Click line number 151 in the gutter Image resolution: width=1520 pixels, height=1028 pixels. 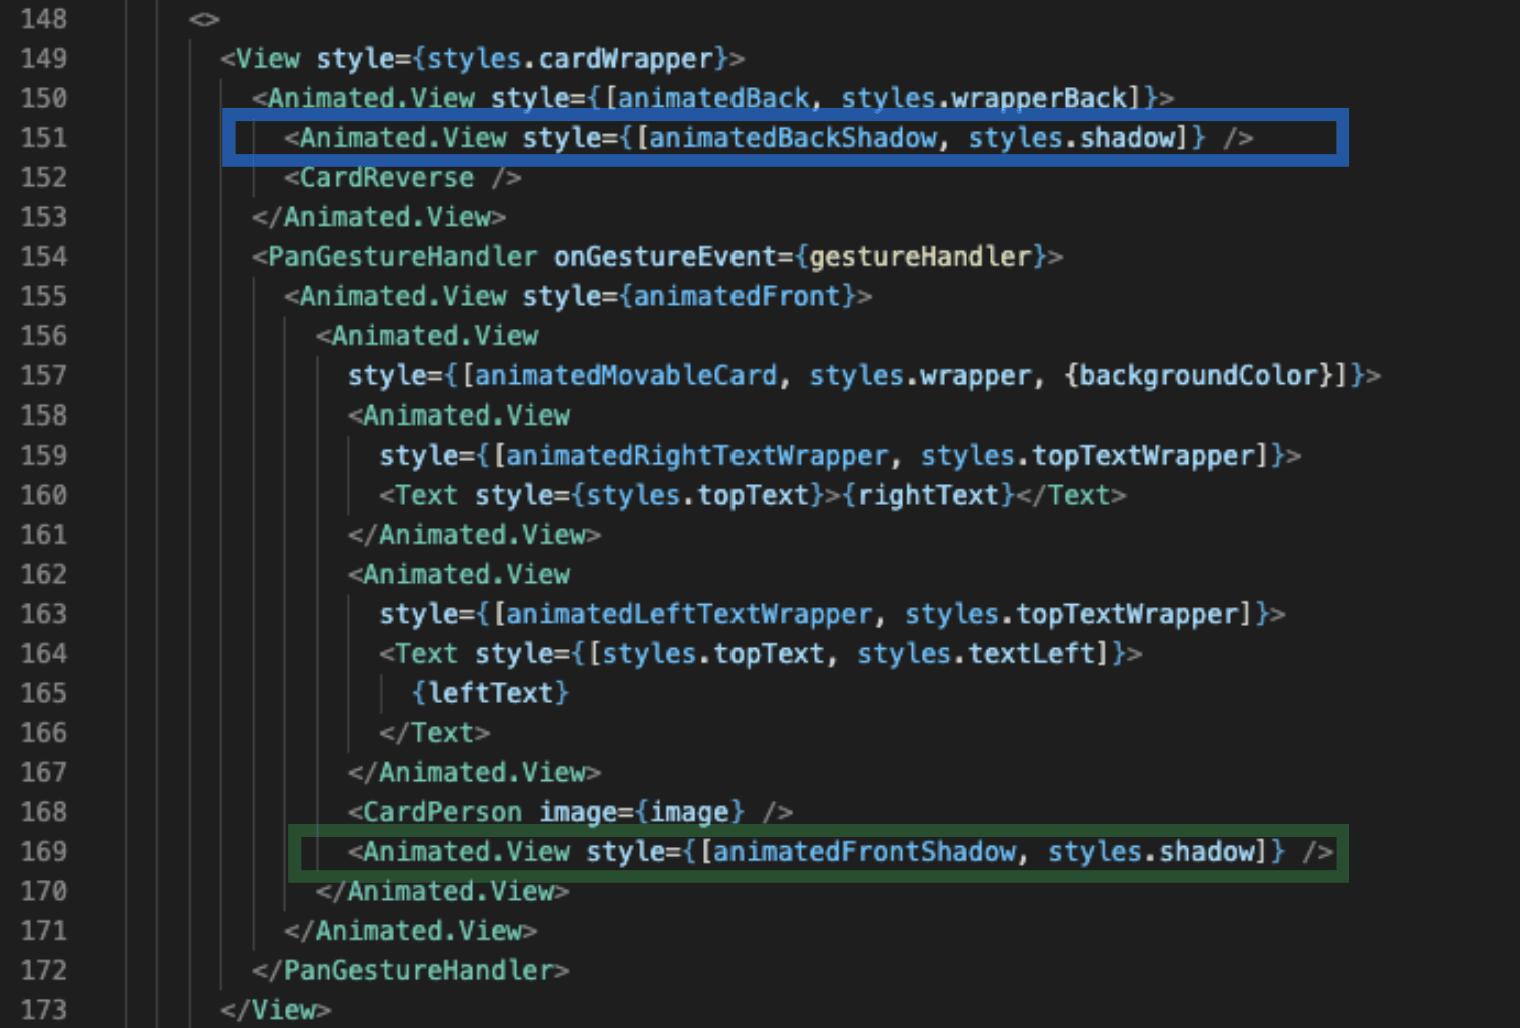pyautogui.click(x=44, y=138)
